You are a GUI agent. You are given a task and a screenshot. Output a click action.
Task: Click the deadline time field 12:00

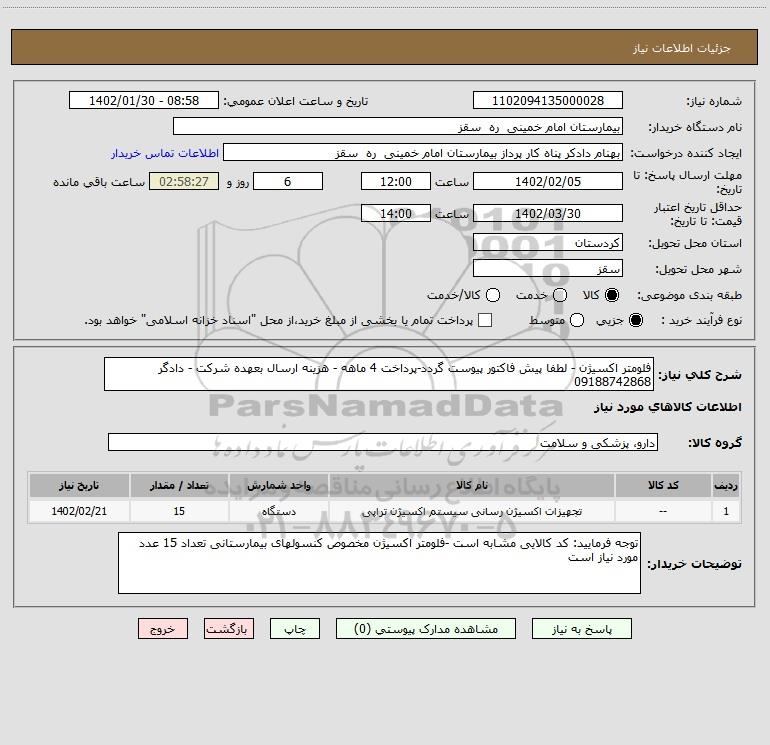(x=396, y=181)
